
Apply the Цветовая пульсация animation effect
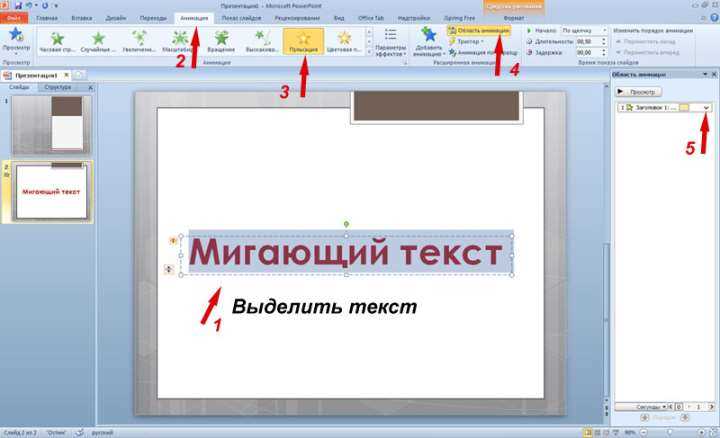tap(344, 41)
